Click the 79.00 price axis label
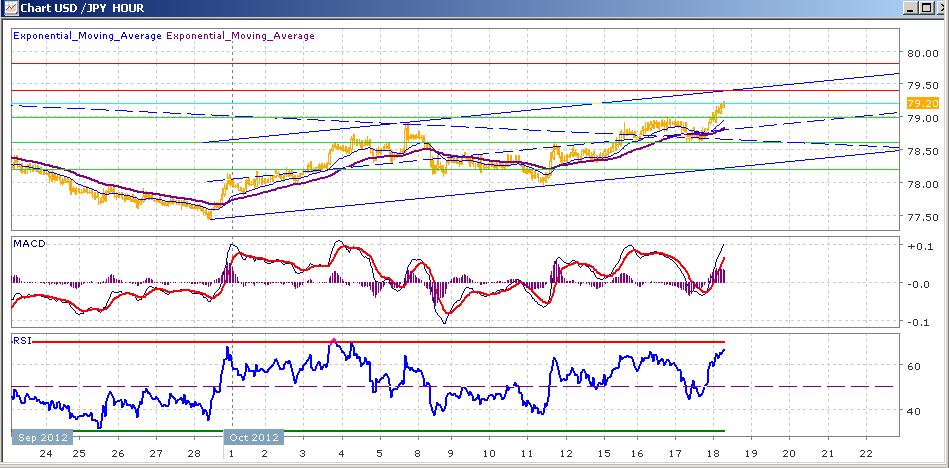Viewport: 949px width, 468px height. [922, 118]
